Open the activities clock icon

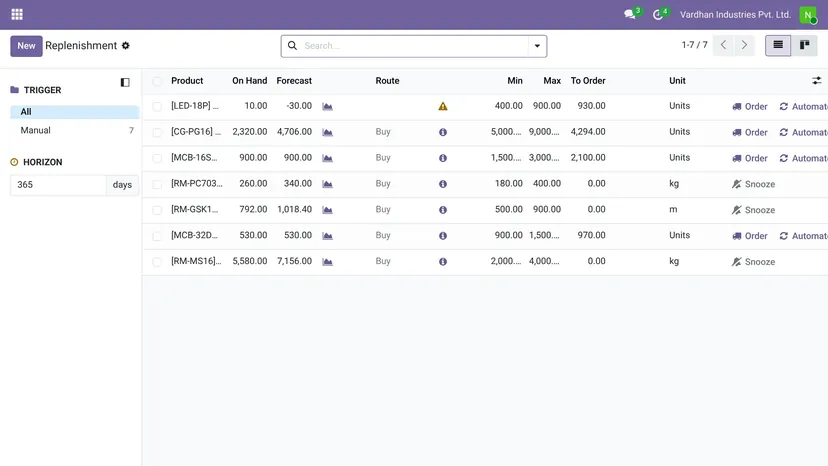(x=657, y=14)
